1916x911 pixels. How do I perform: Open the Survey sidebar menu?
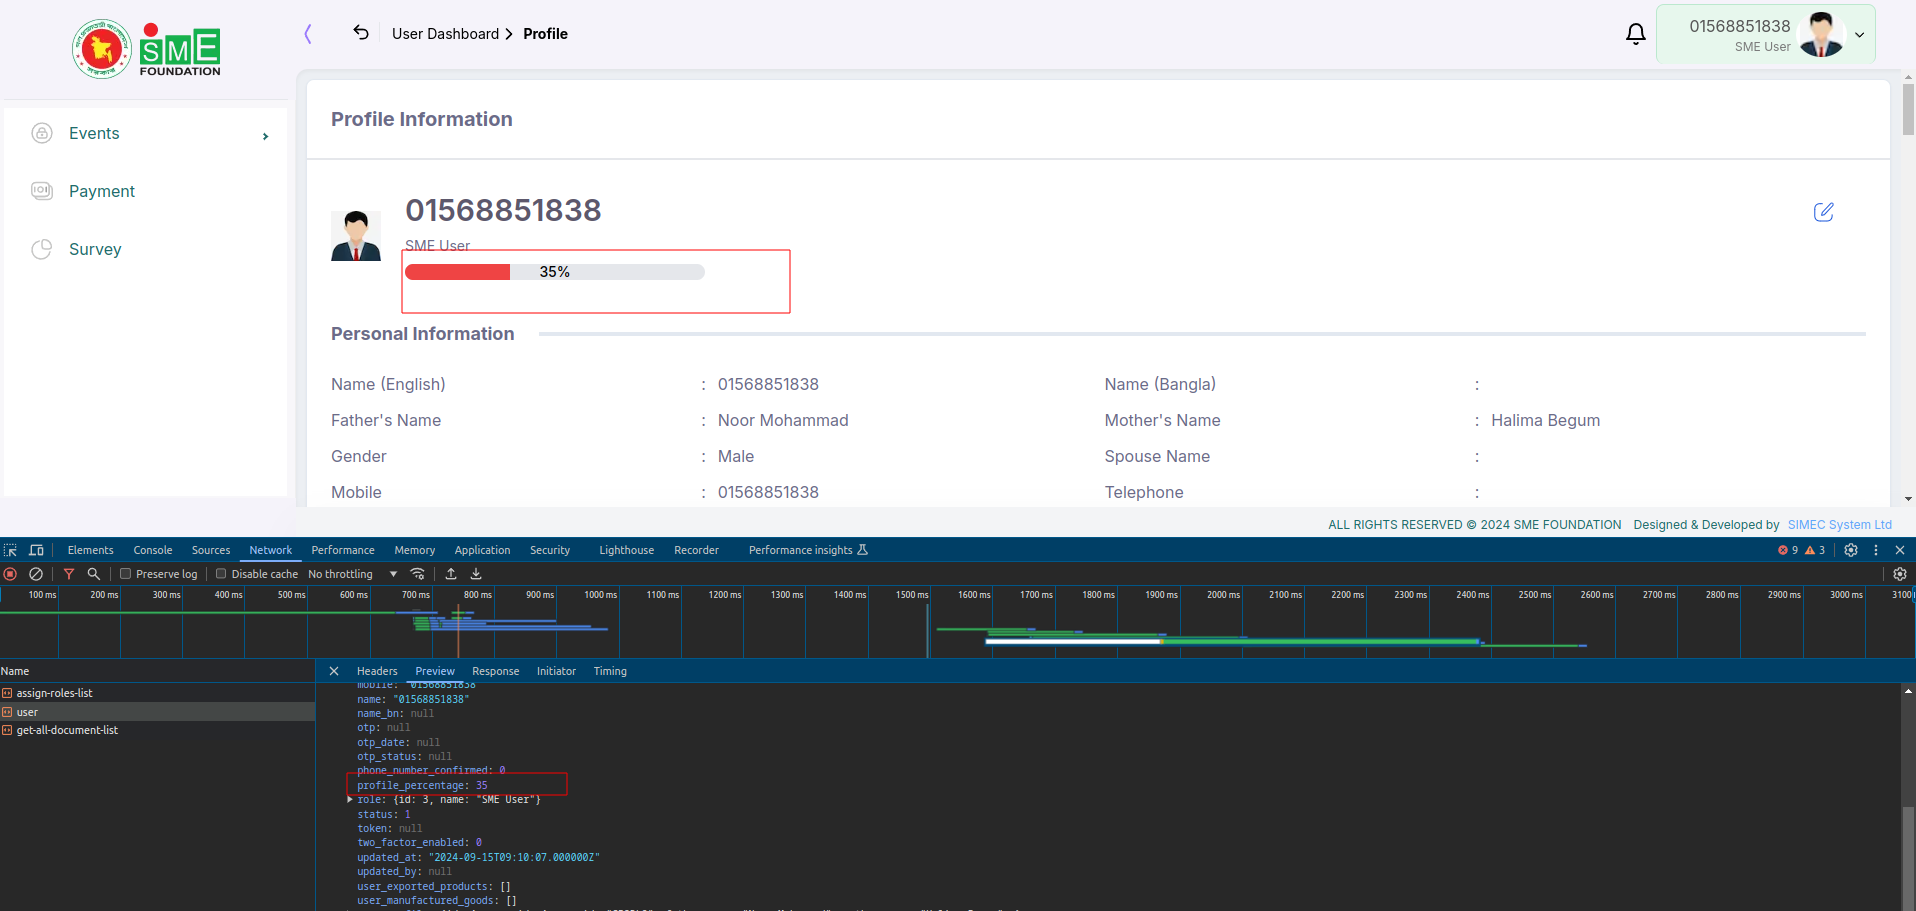point(95,249)
